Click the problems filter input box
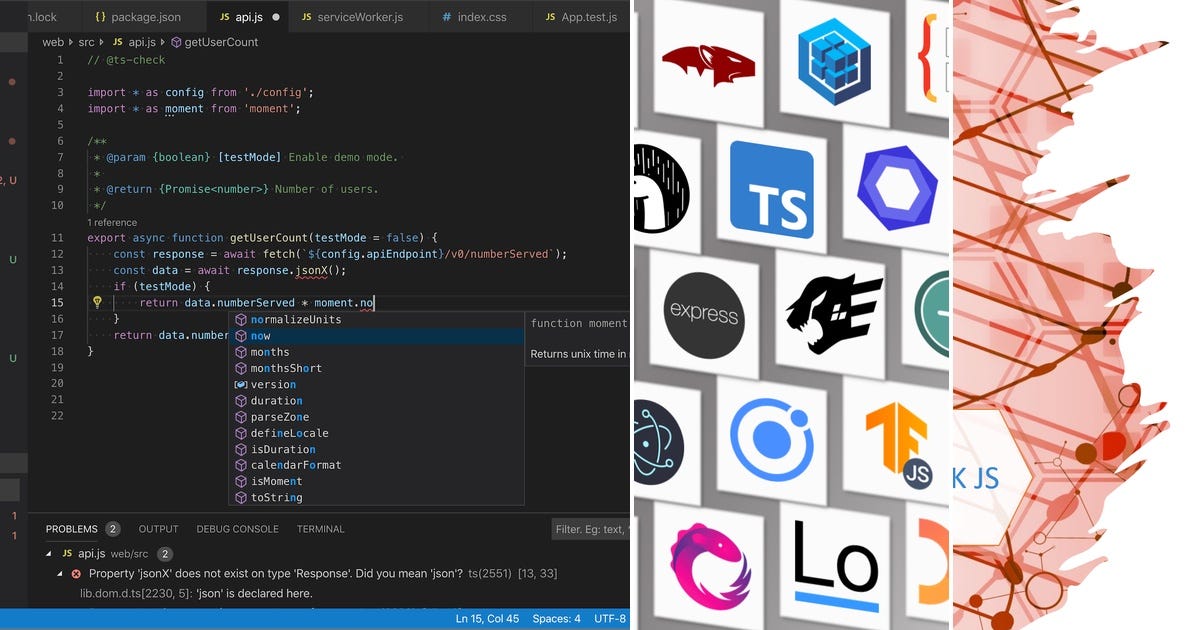This screenshot has width=1200, height=630. (x=590, y=528)
